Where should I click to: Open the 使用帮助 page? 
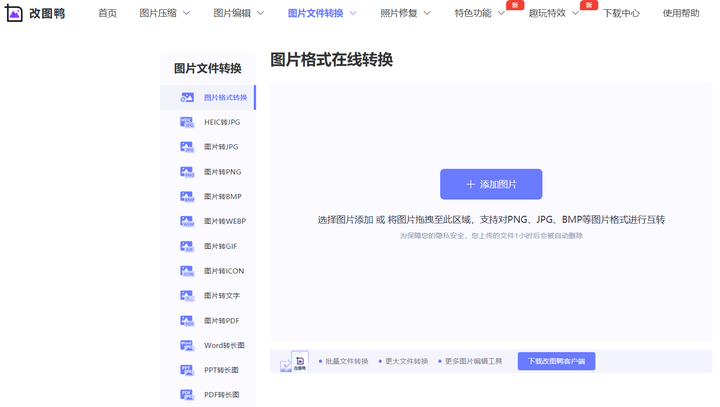[x=681, y=13]
